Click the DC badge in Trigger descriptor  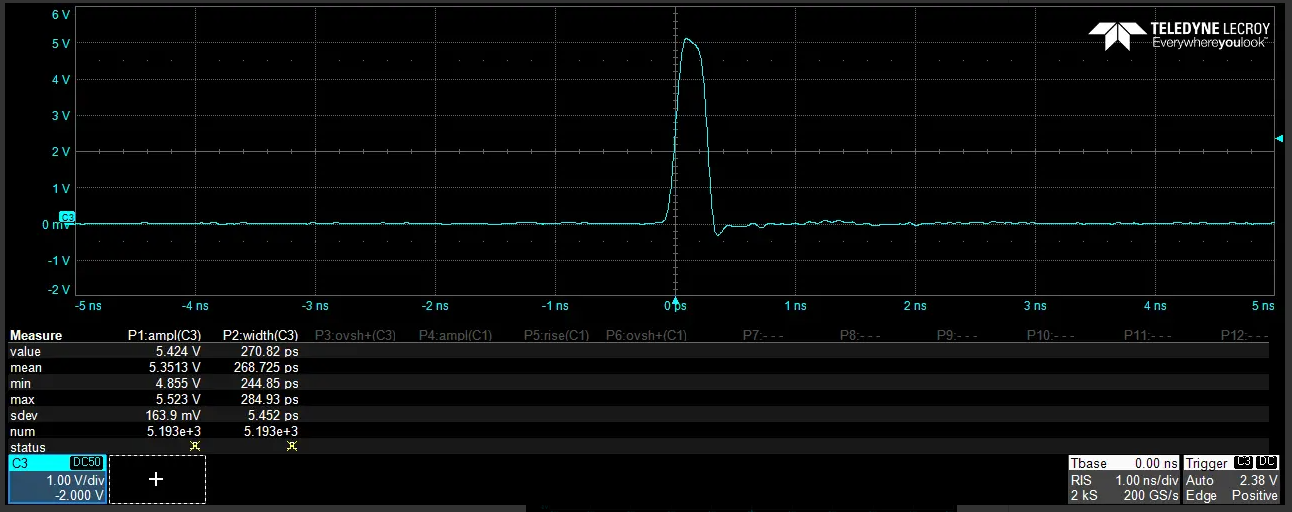[1267, 463]
